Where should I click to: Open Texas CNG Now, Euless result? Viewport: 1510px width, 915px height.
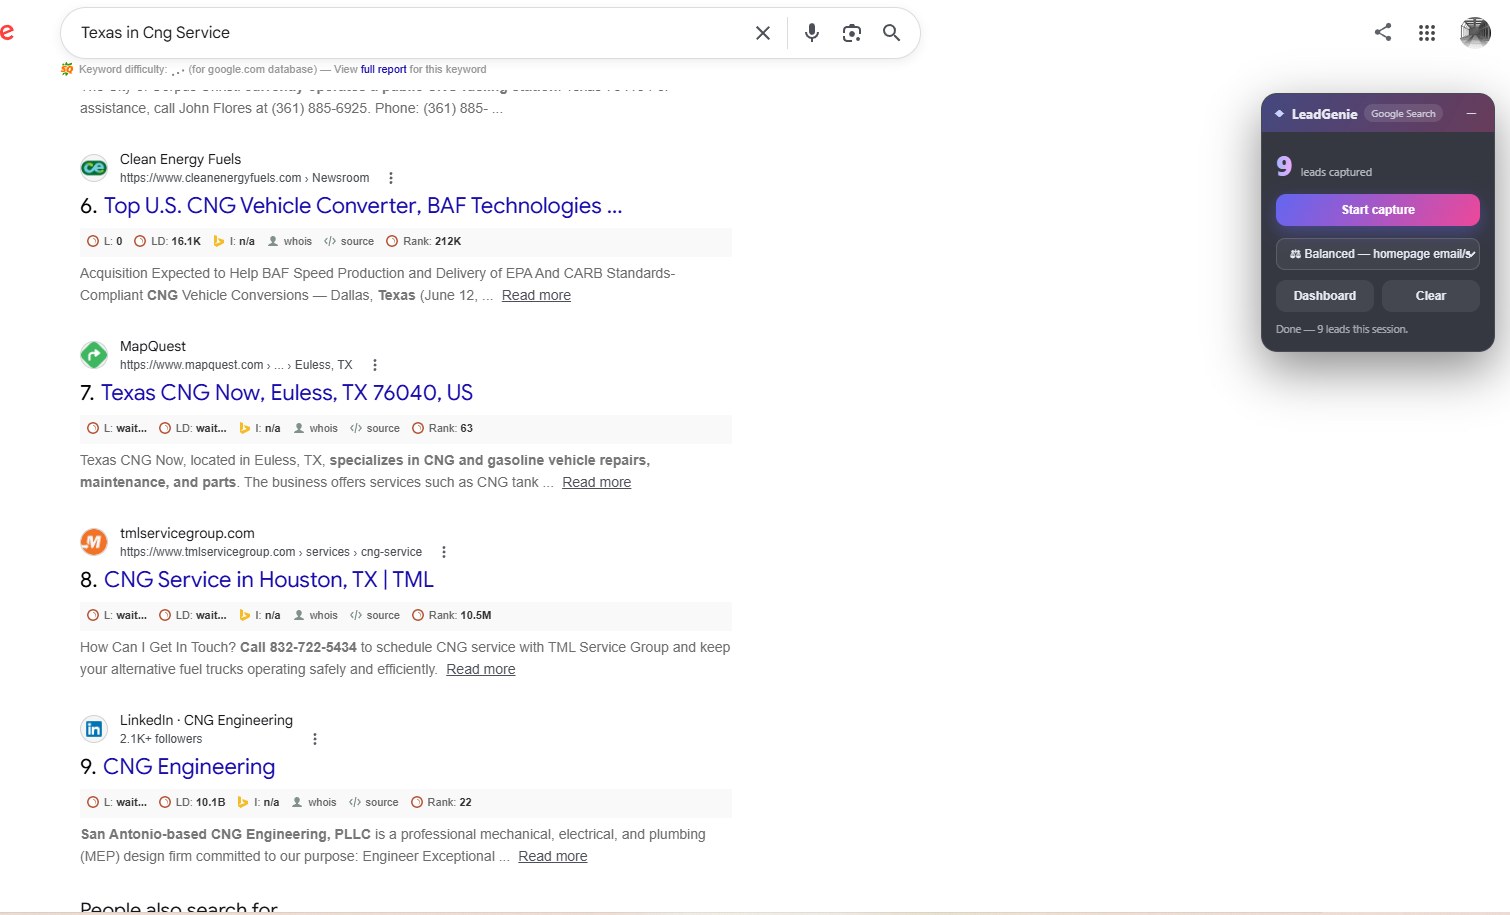[x=287, y=393]
